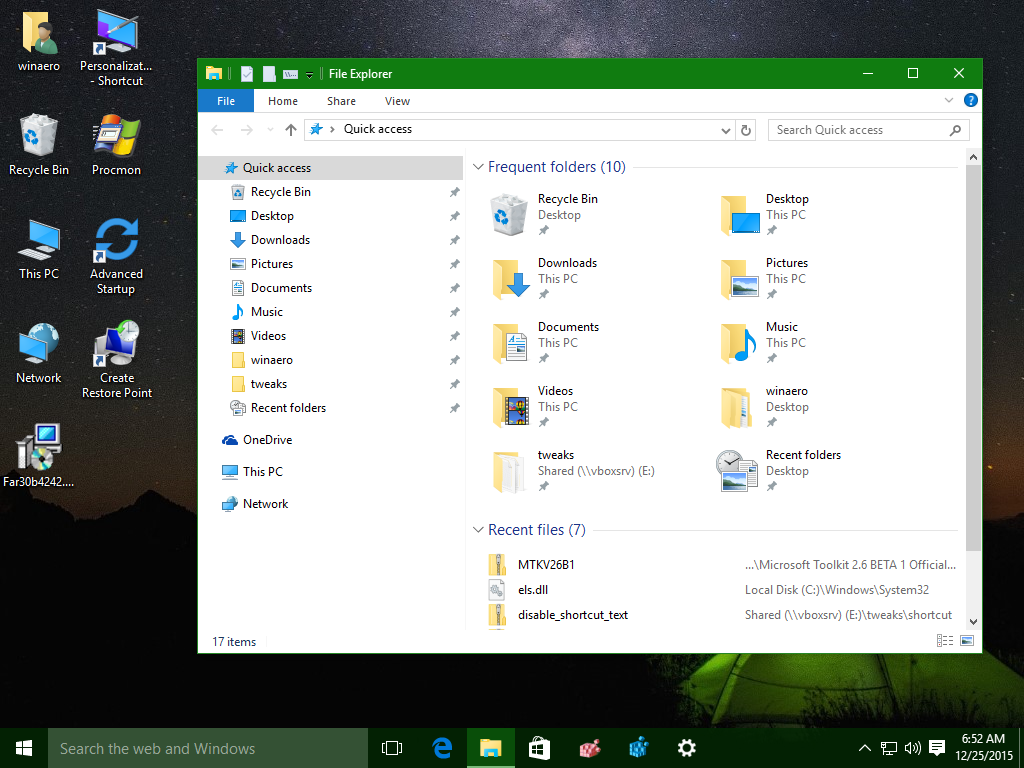Open Help via the question mark button
The image size is (1024, 768).
(970, 101)
